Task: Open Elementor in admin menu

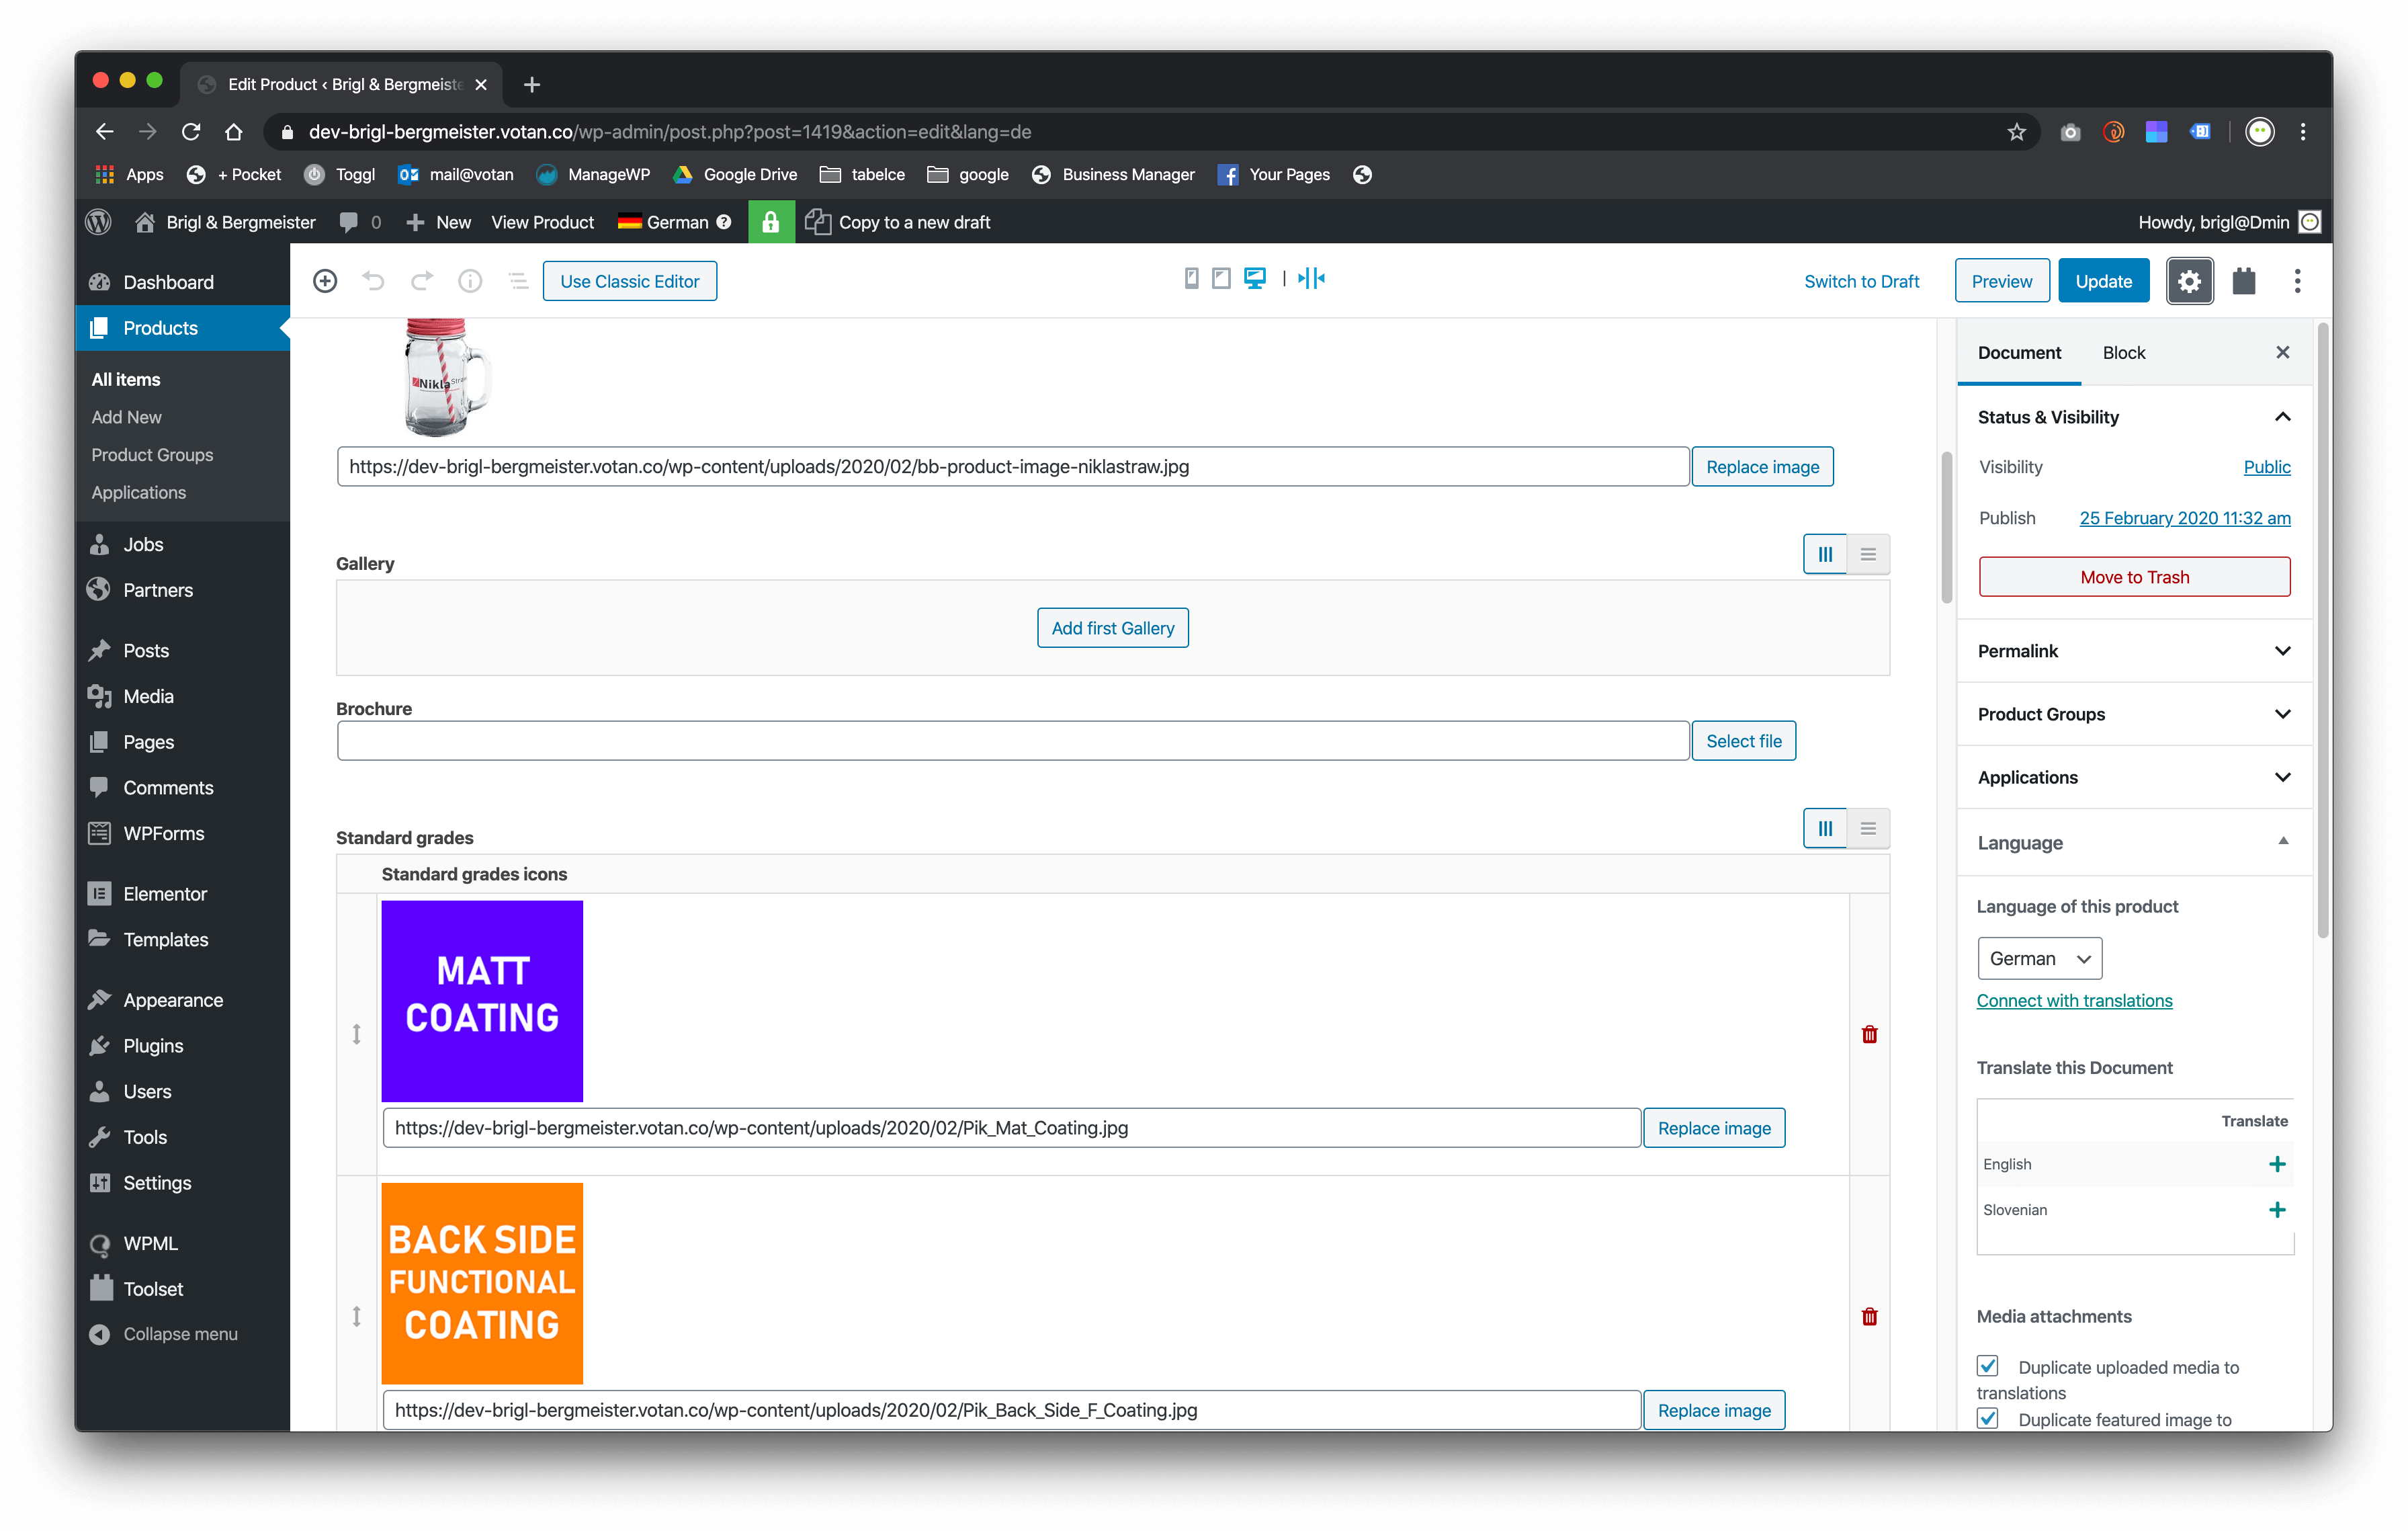Action: pyautogui.click(x=165, y=894)
